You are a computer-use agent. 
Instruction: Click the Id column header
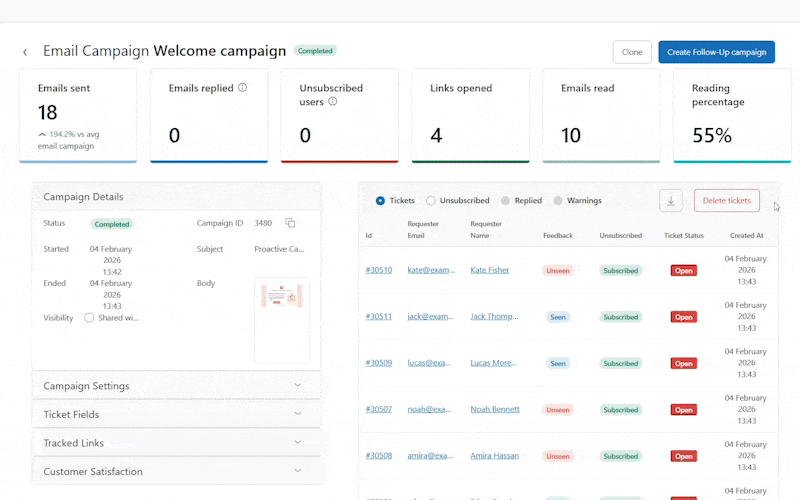coord(368,236)
